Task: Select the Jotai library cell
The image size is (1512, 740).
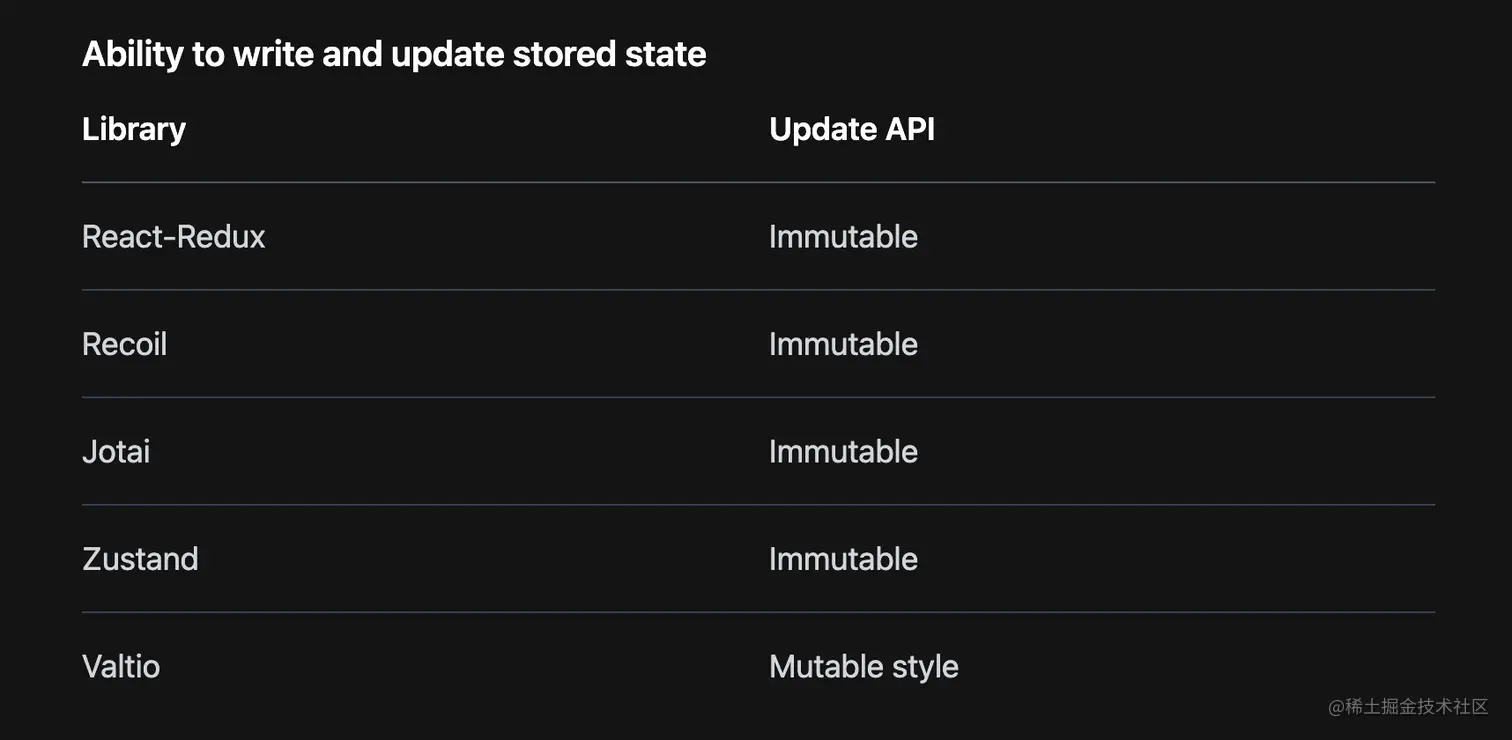Action: click(116, 452)
